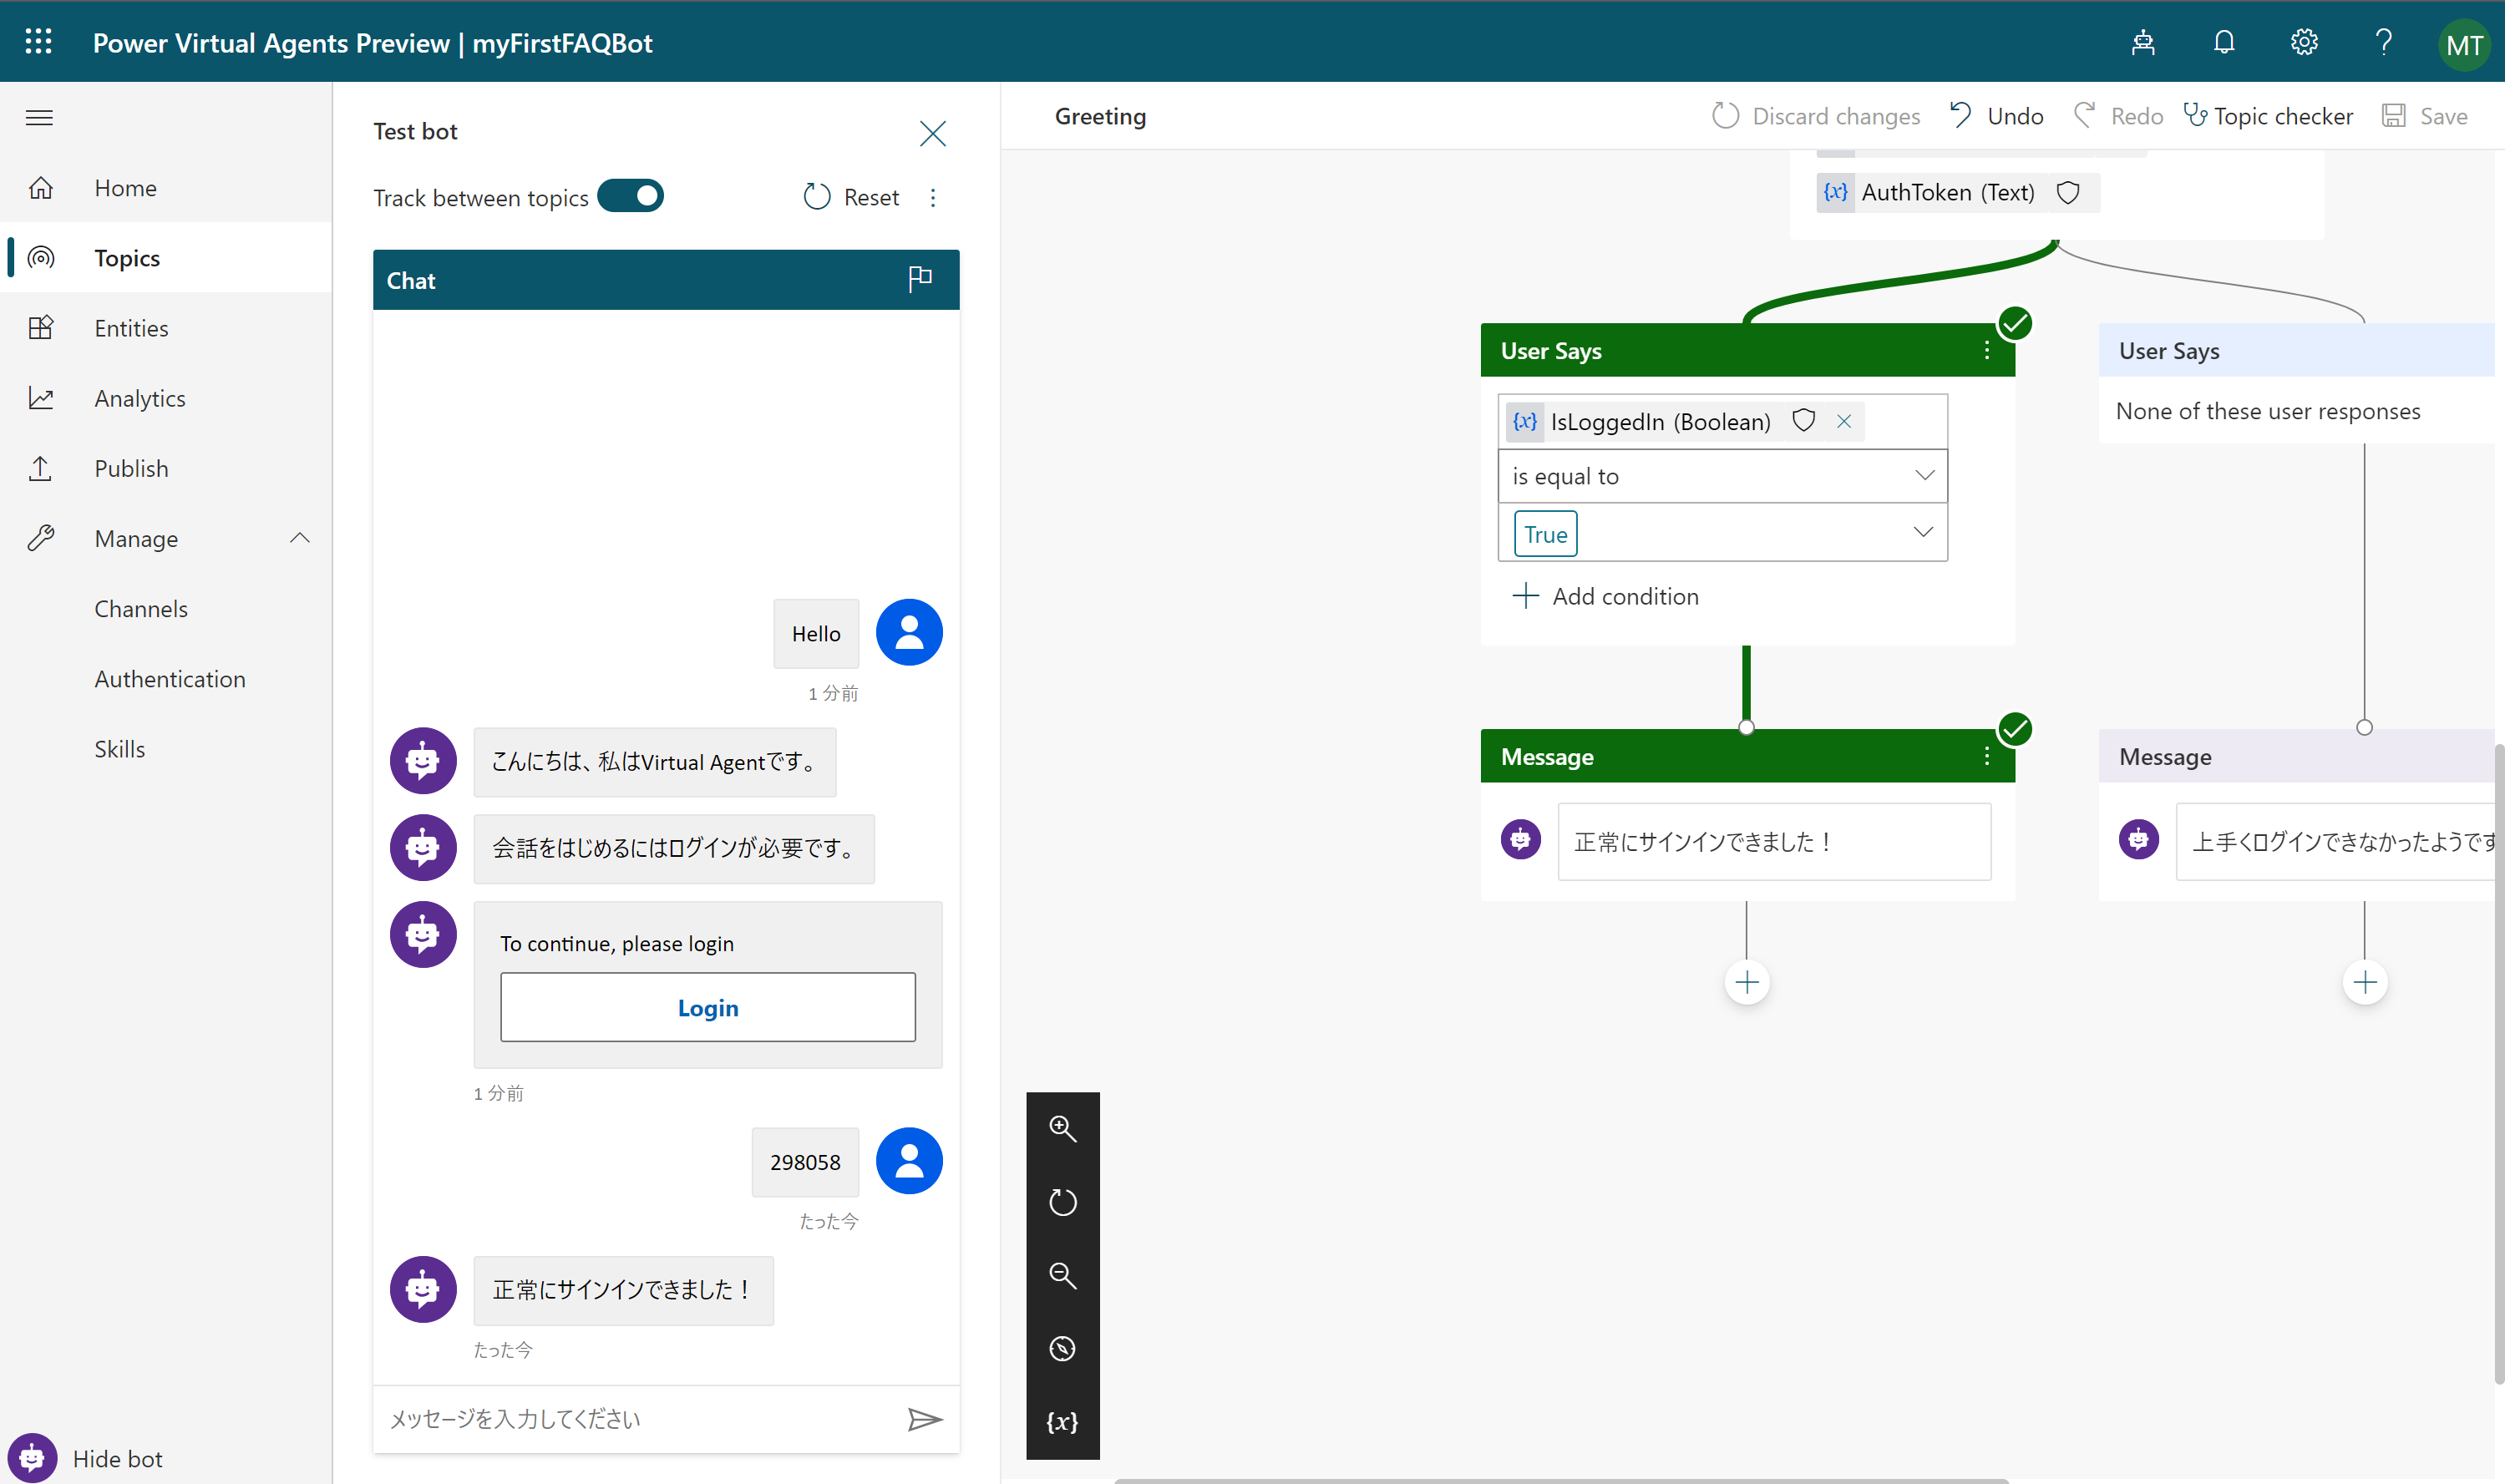The height and width of the screenshot is (1484, 2505).
Task: Open the Topic checker
Action: [2268, 116]
